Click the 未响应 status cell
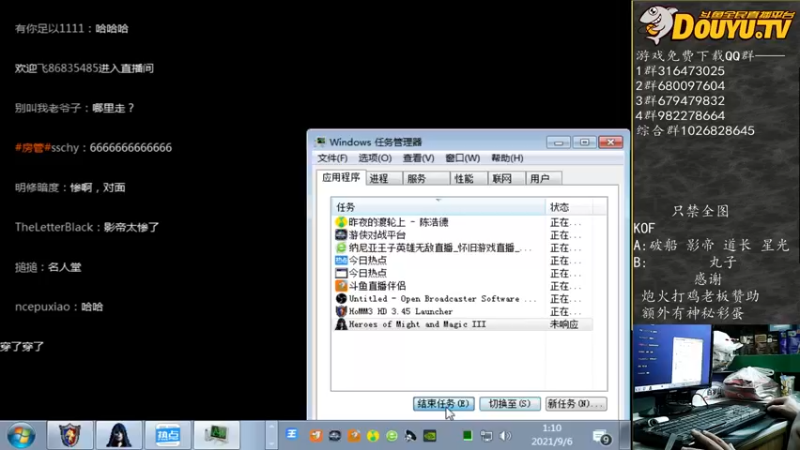800x450 pixels. point(564,324)
